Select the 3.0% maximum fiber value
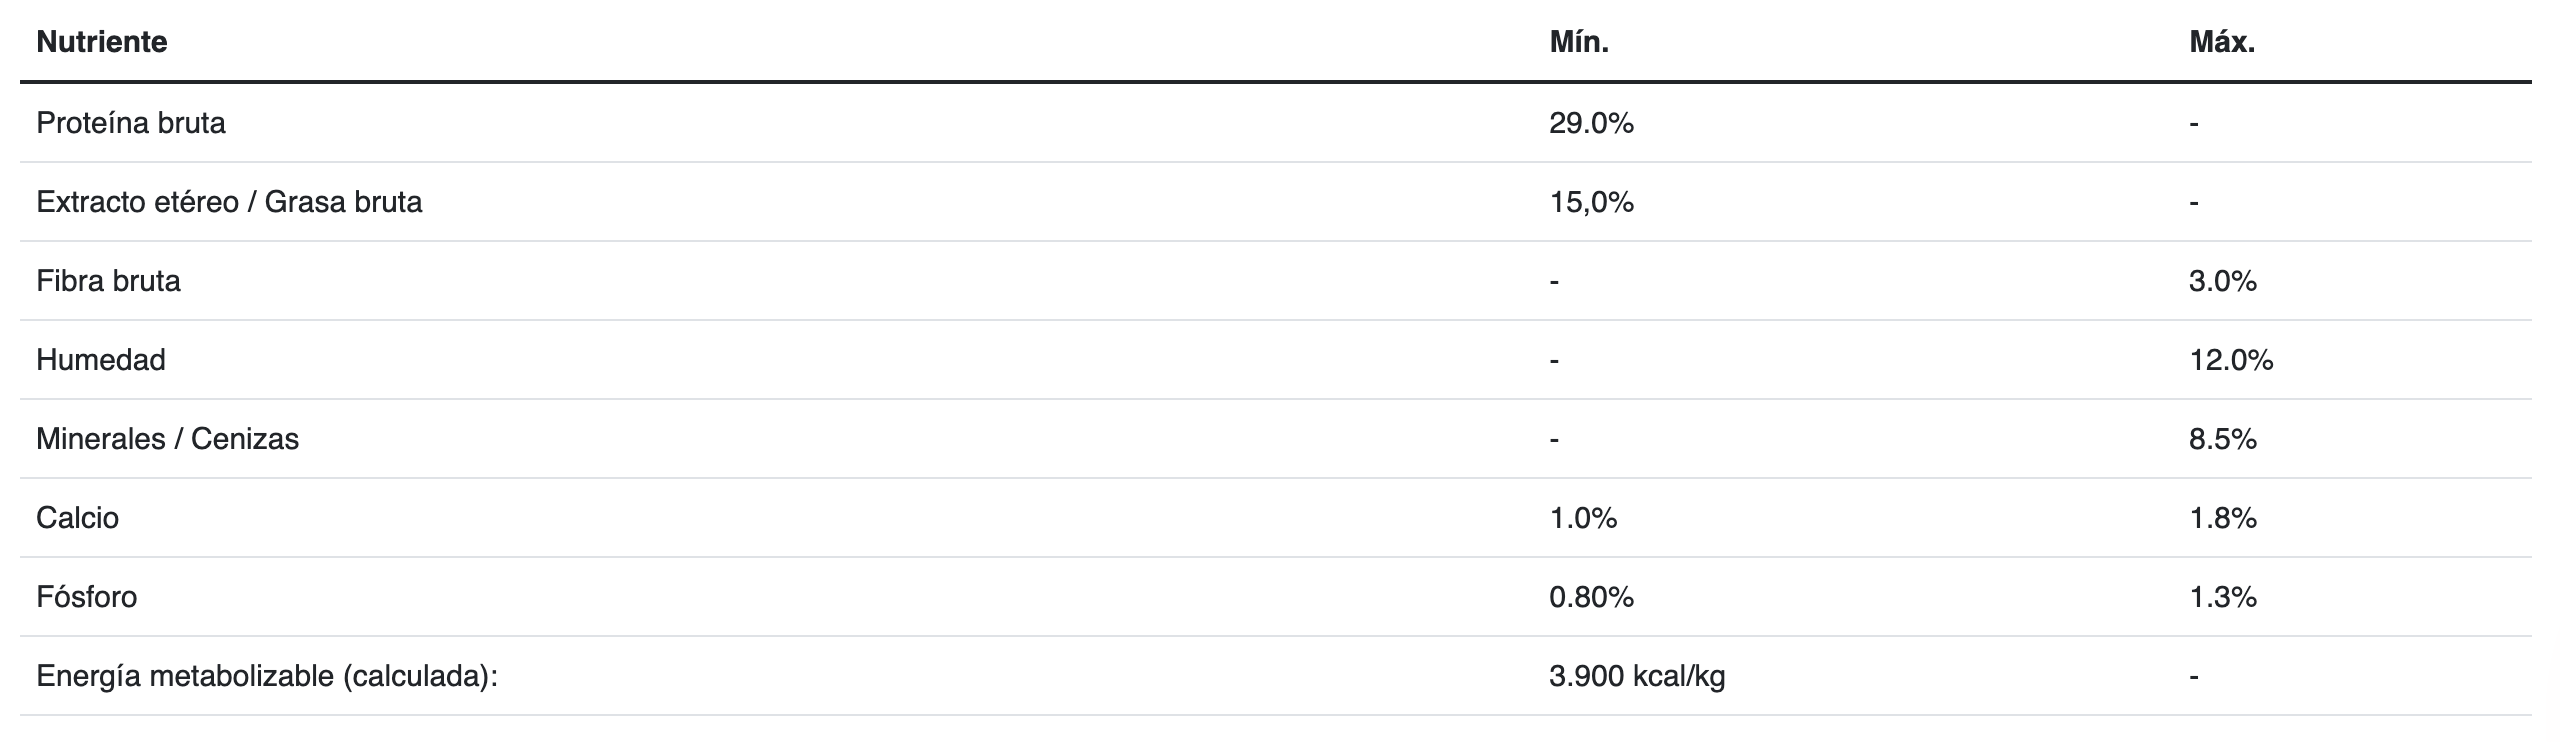The height and width of the screenshot is (742, 2560). (2222, 281)
